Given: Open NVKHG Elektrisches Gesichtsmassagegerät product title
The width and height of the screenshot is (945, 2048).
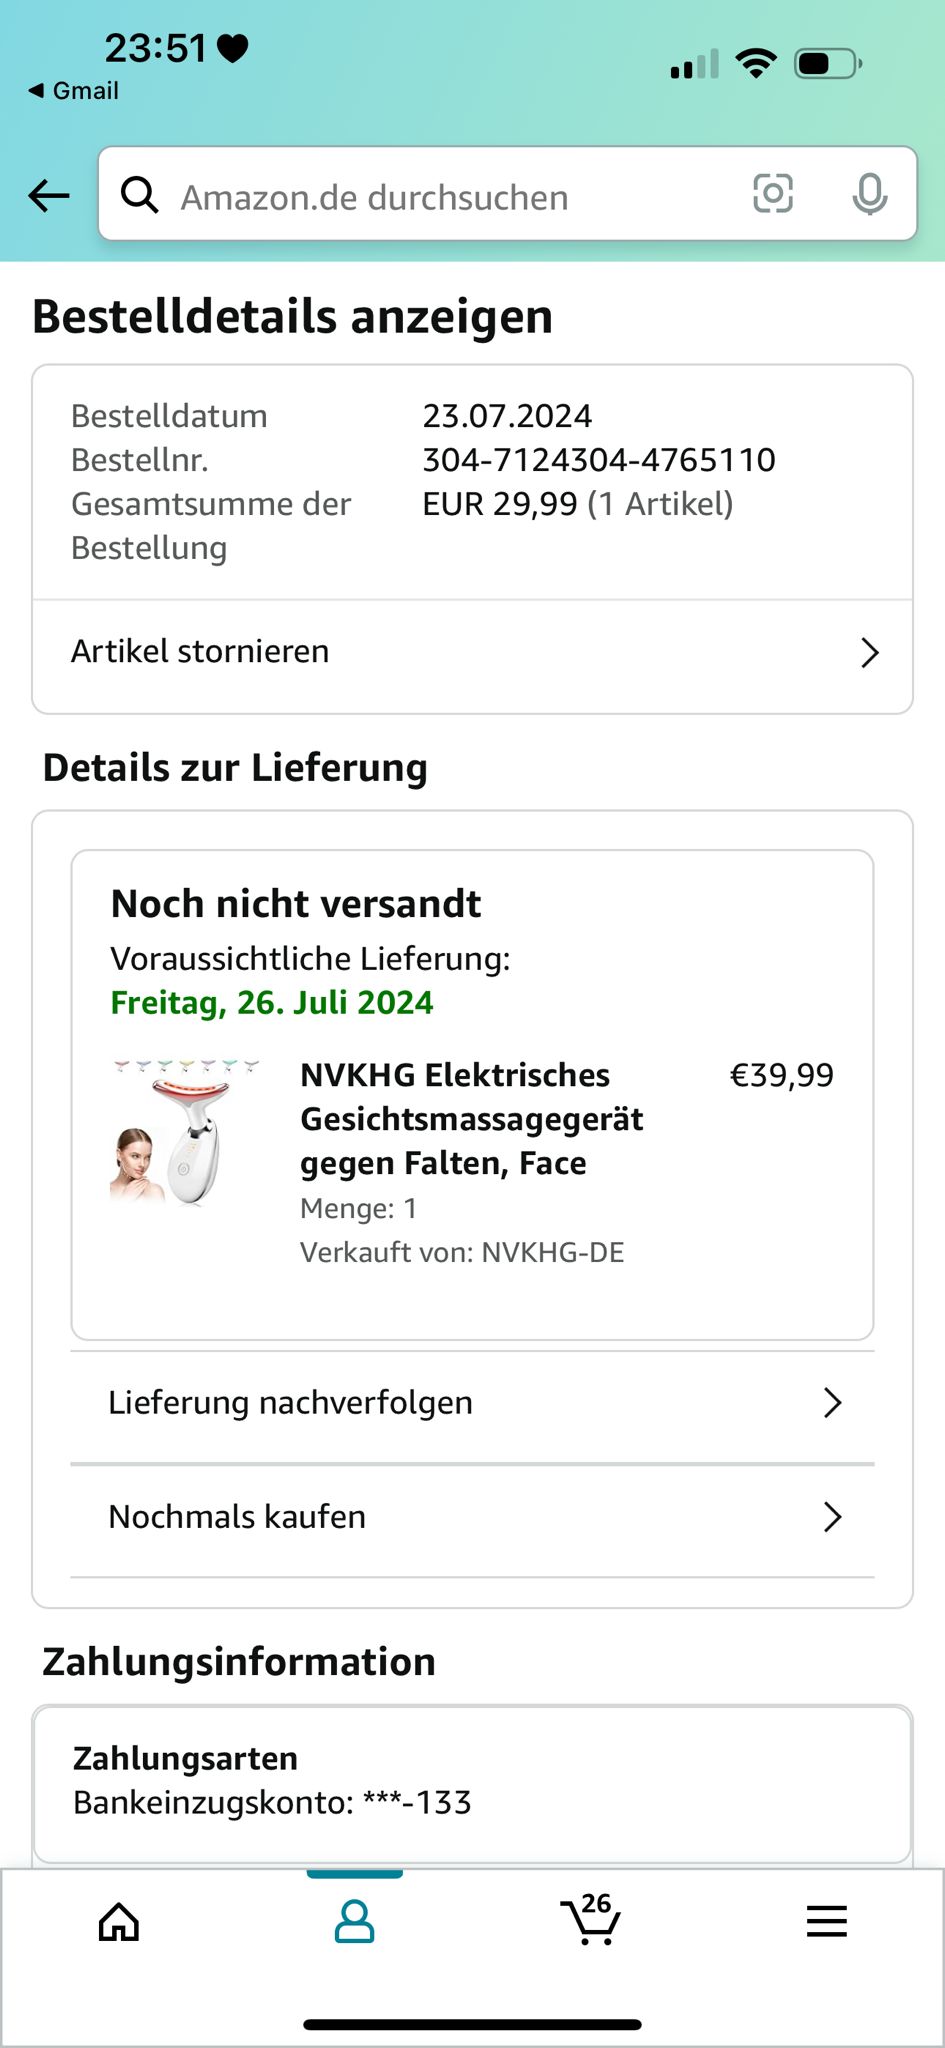Looking at the screenshot, I should point(472,1119).
